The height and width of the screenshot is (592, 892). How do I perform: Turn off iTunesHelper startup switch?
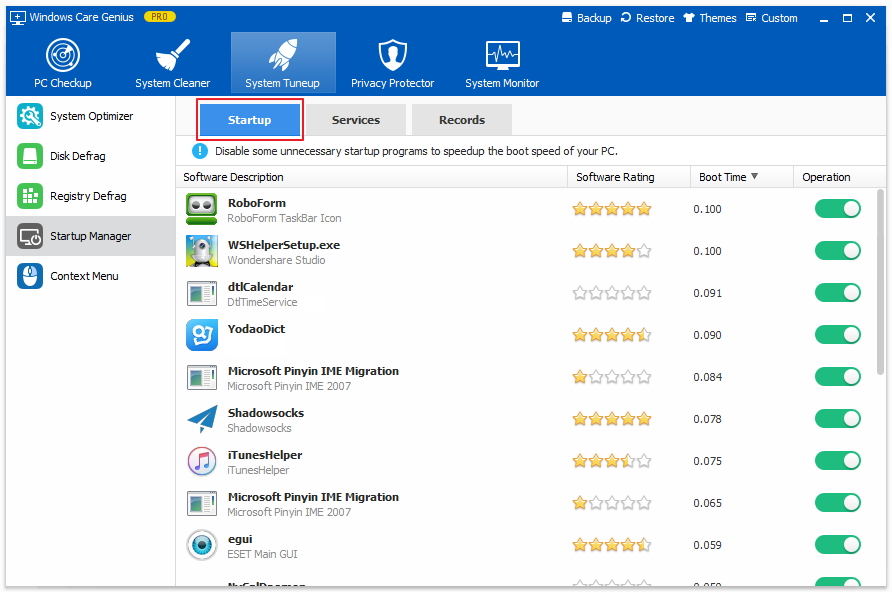pos(837,461)
